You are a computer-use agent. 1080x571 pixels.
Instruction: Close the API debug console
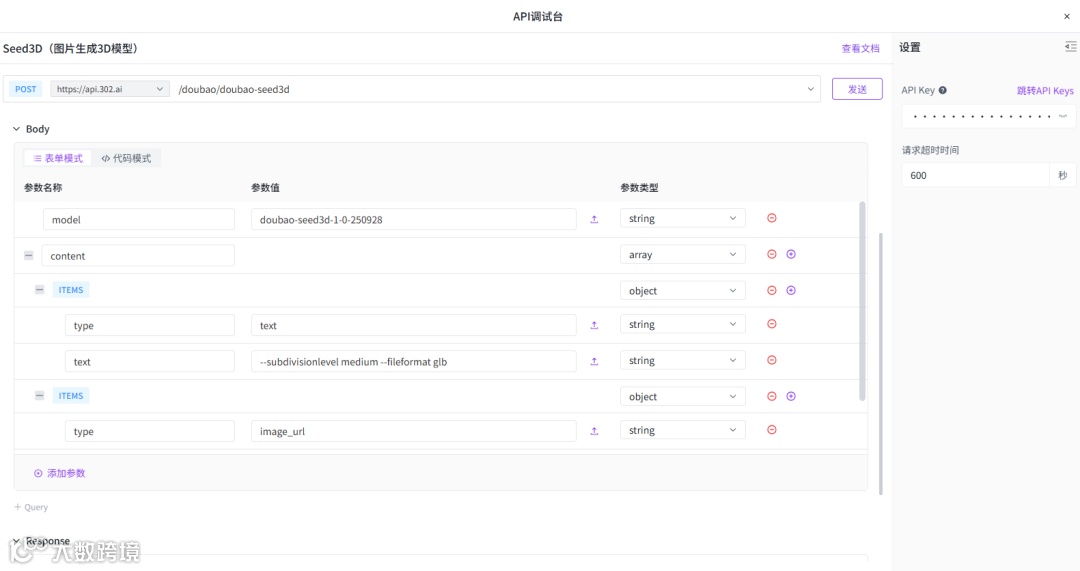coord(1066,17)
